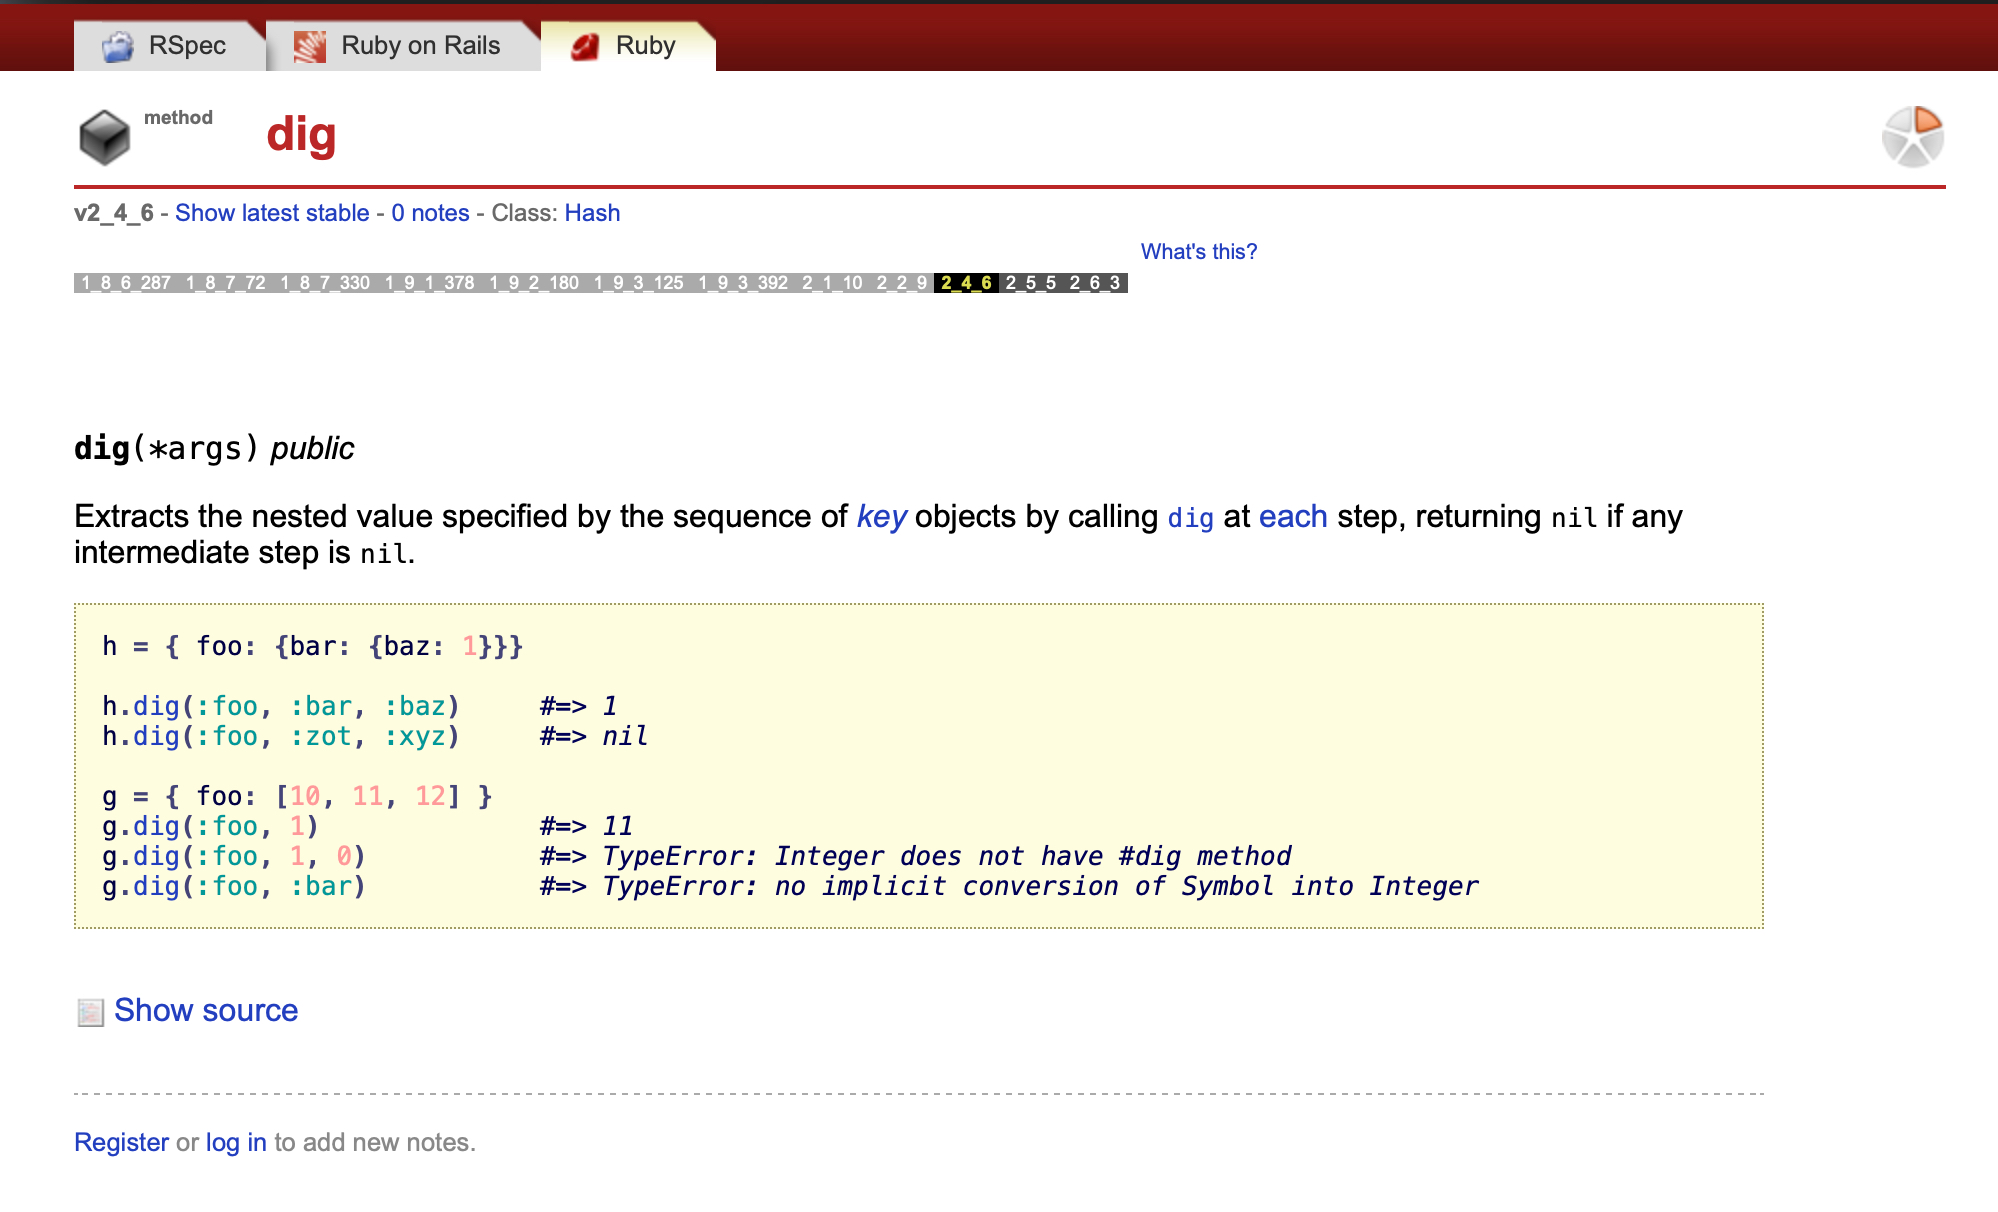The width and height of the screenshot is (1998, 1212).
Task: Open Show latest stable link
Action: point(272,213)
